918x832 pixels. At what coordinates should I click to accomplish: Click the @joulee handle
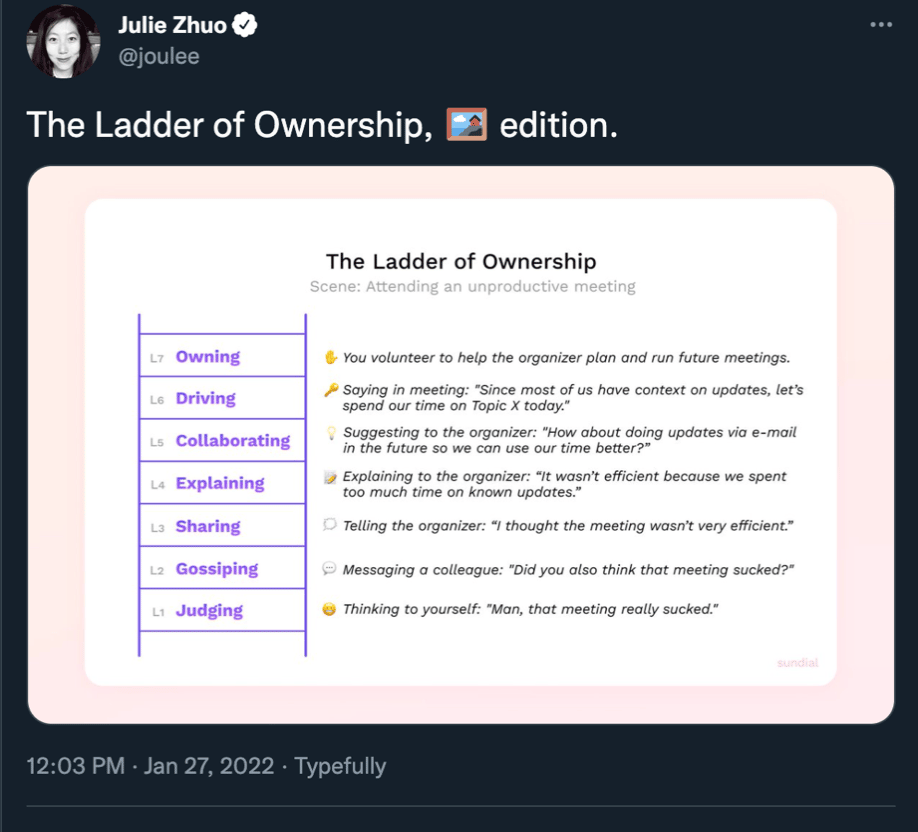point(159,56)
